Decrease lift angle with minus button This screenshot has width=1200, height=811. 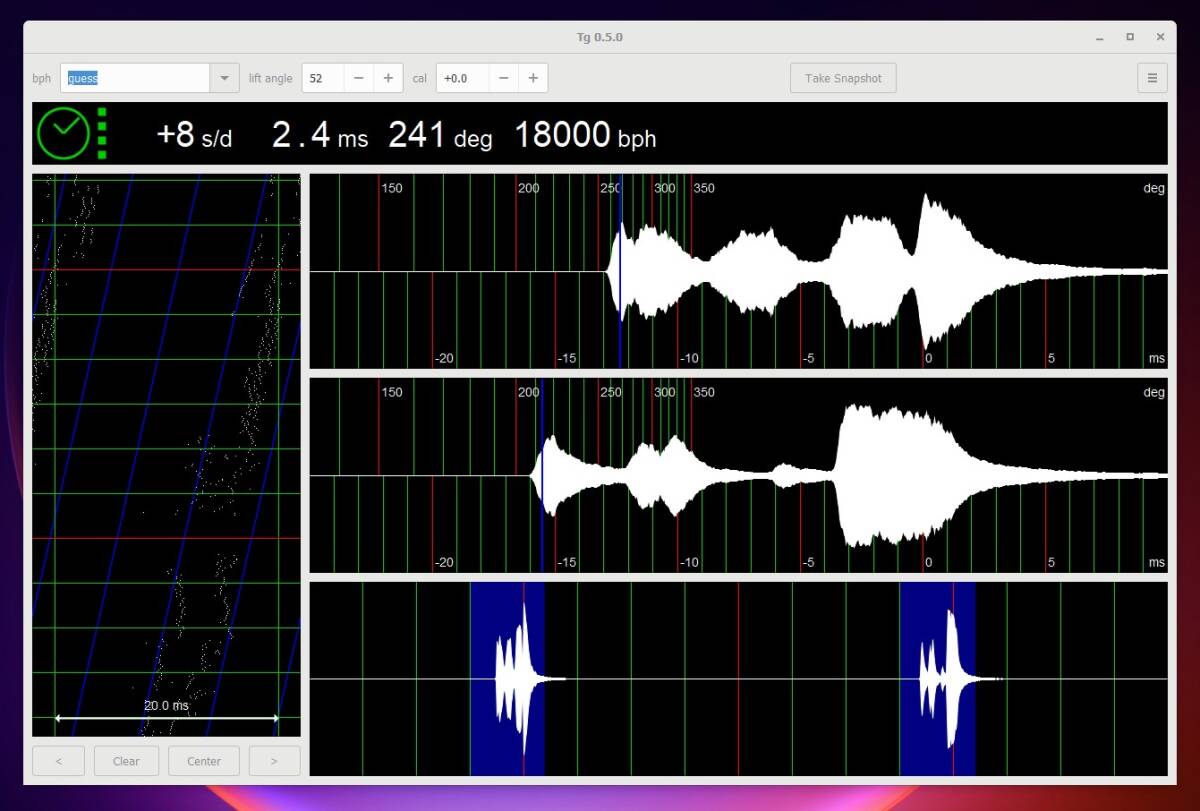pos(359,78)
